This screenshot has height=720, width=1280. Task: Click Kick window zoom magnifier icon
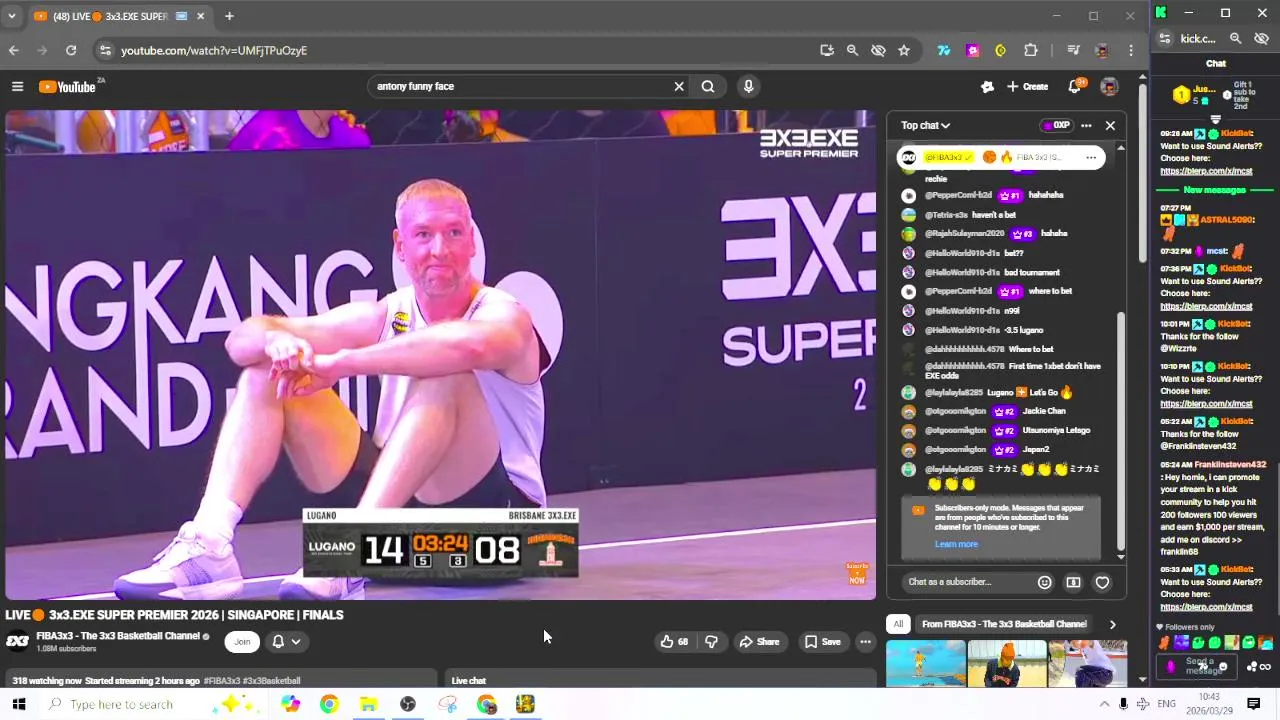coord(1236,39)
